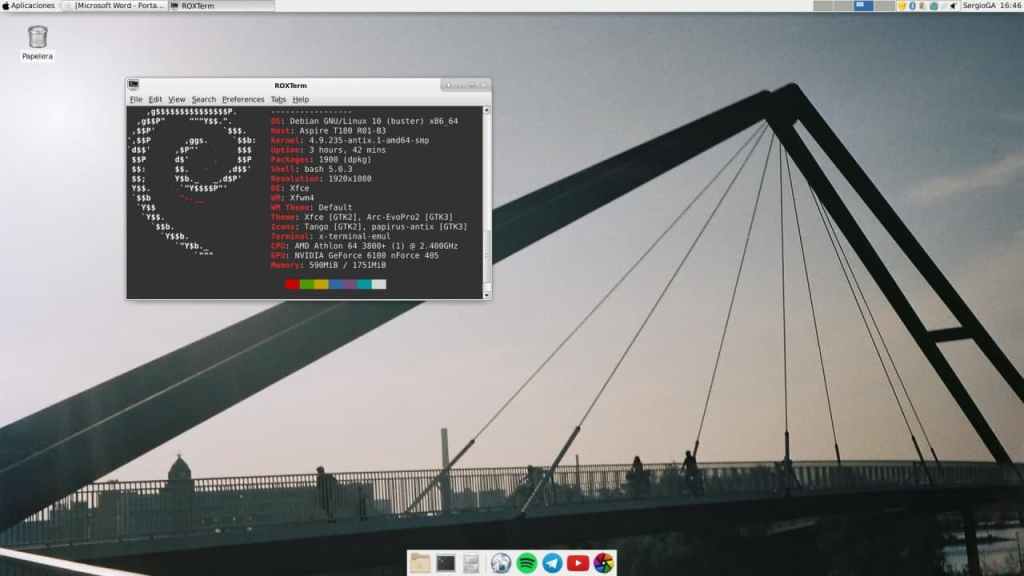
Task: Select the ROXTerm taskbar button
Action: point(220,6)
